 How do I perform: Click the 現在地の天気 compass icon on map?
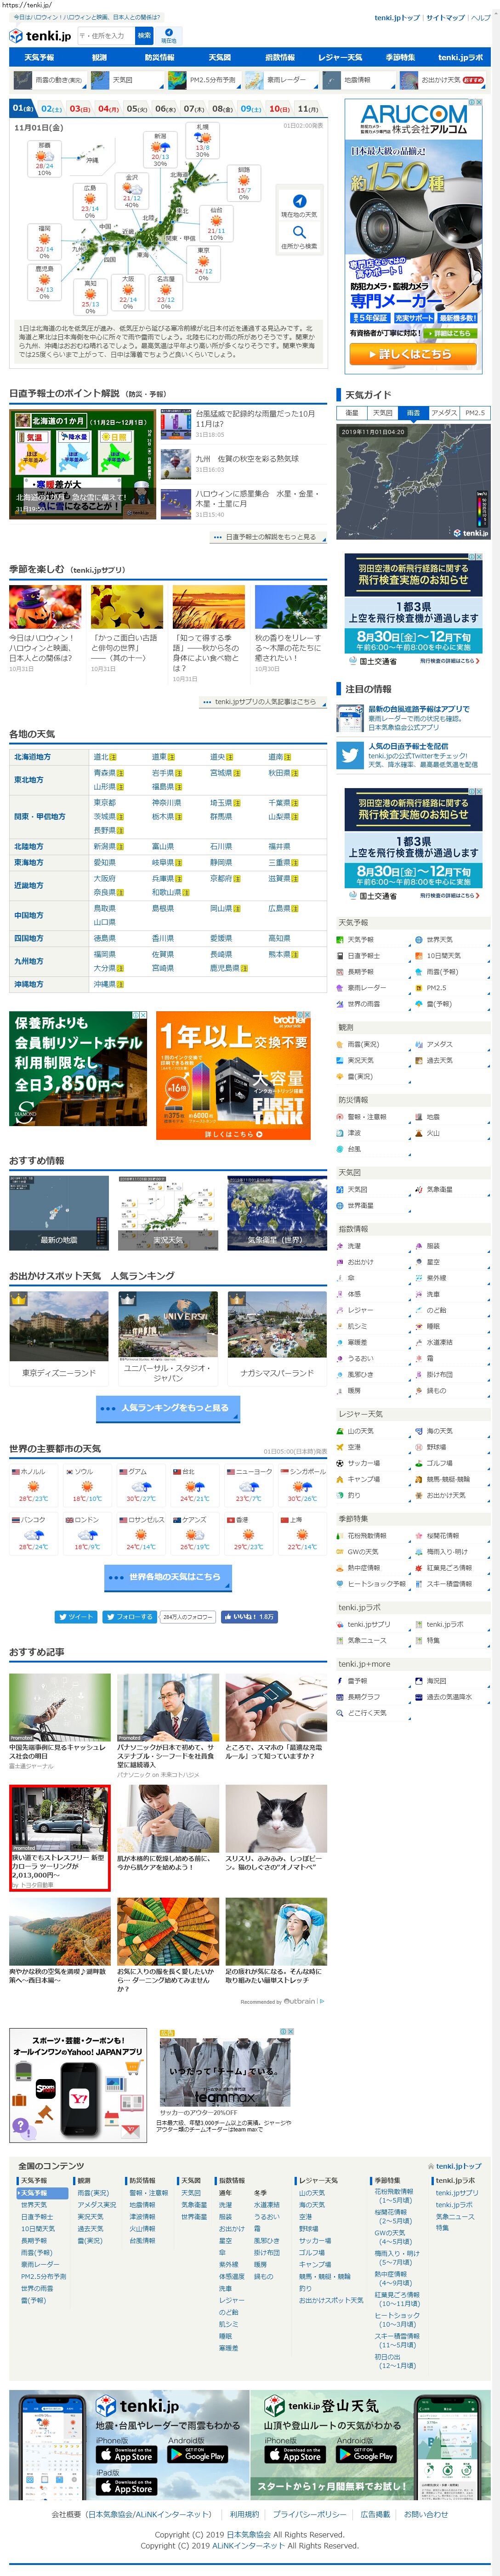(299, 201)
